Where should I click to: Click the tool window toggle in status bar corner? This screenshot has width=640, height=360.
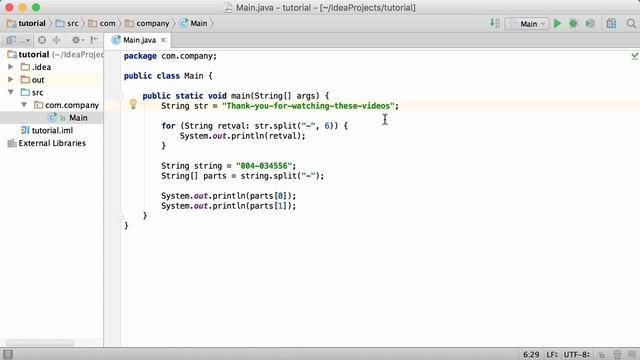coord(8,354)
